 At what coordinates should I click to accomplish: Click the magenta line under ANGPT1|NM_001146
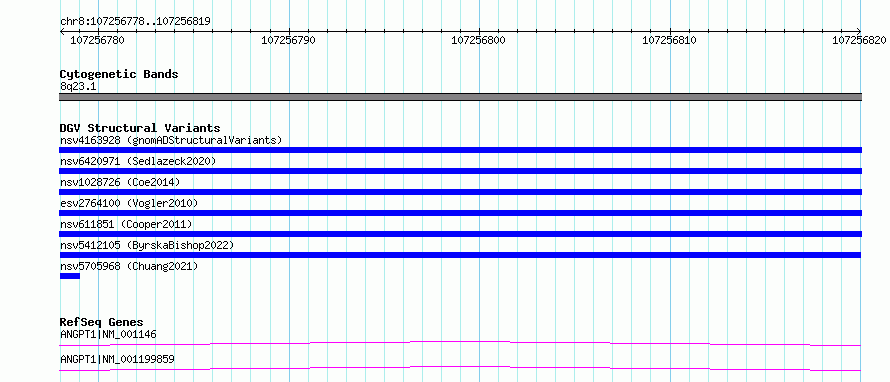point(460,343)
